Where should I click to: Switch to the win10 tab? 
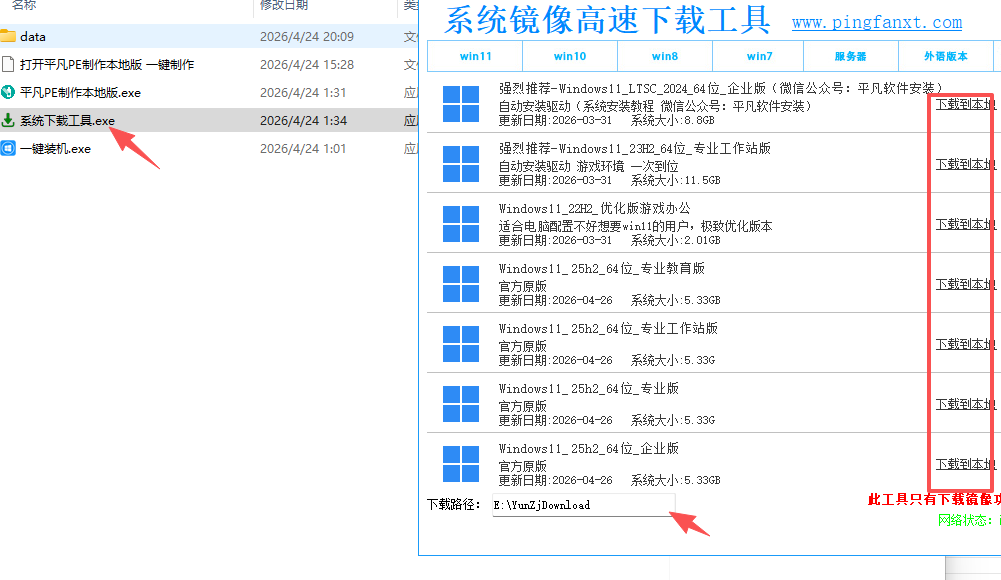tap(569, 56)
